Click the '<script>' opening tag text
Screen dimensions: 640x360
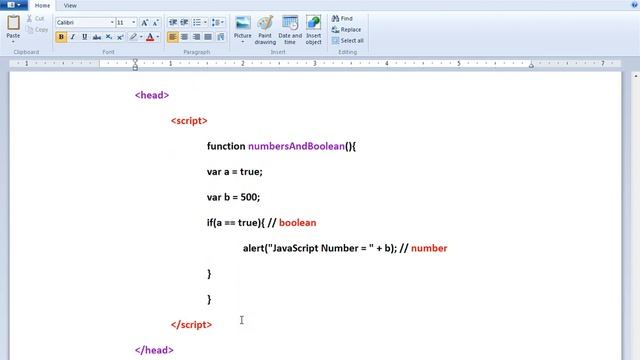pyautogui.click(x=189, y=121)
